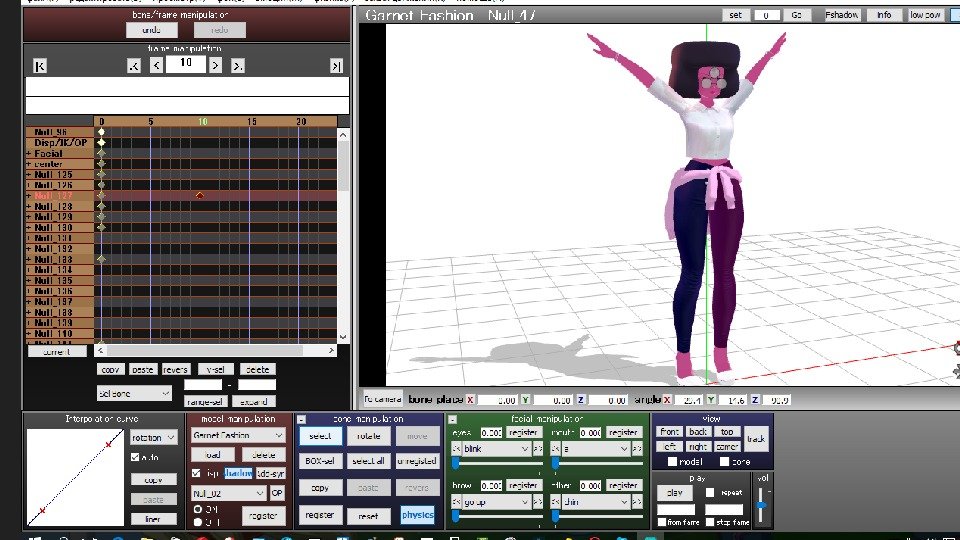Select the keyframe diamond on Null_127 row
This screenshot has width=960, height=540.
pyautogui.click(x=200, y=196)
